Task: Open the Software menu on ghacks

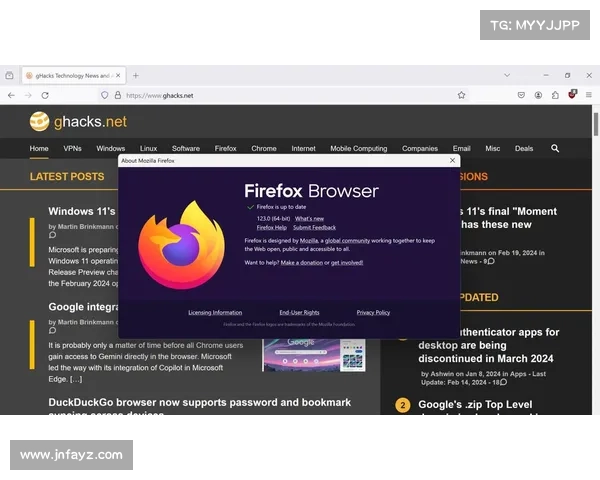Action: pyautogui.click(x=185, y=148)
